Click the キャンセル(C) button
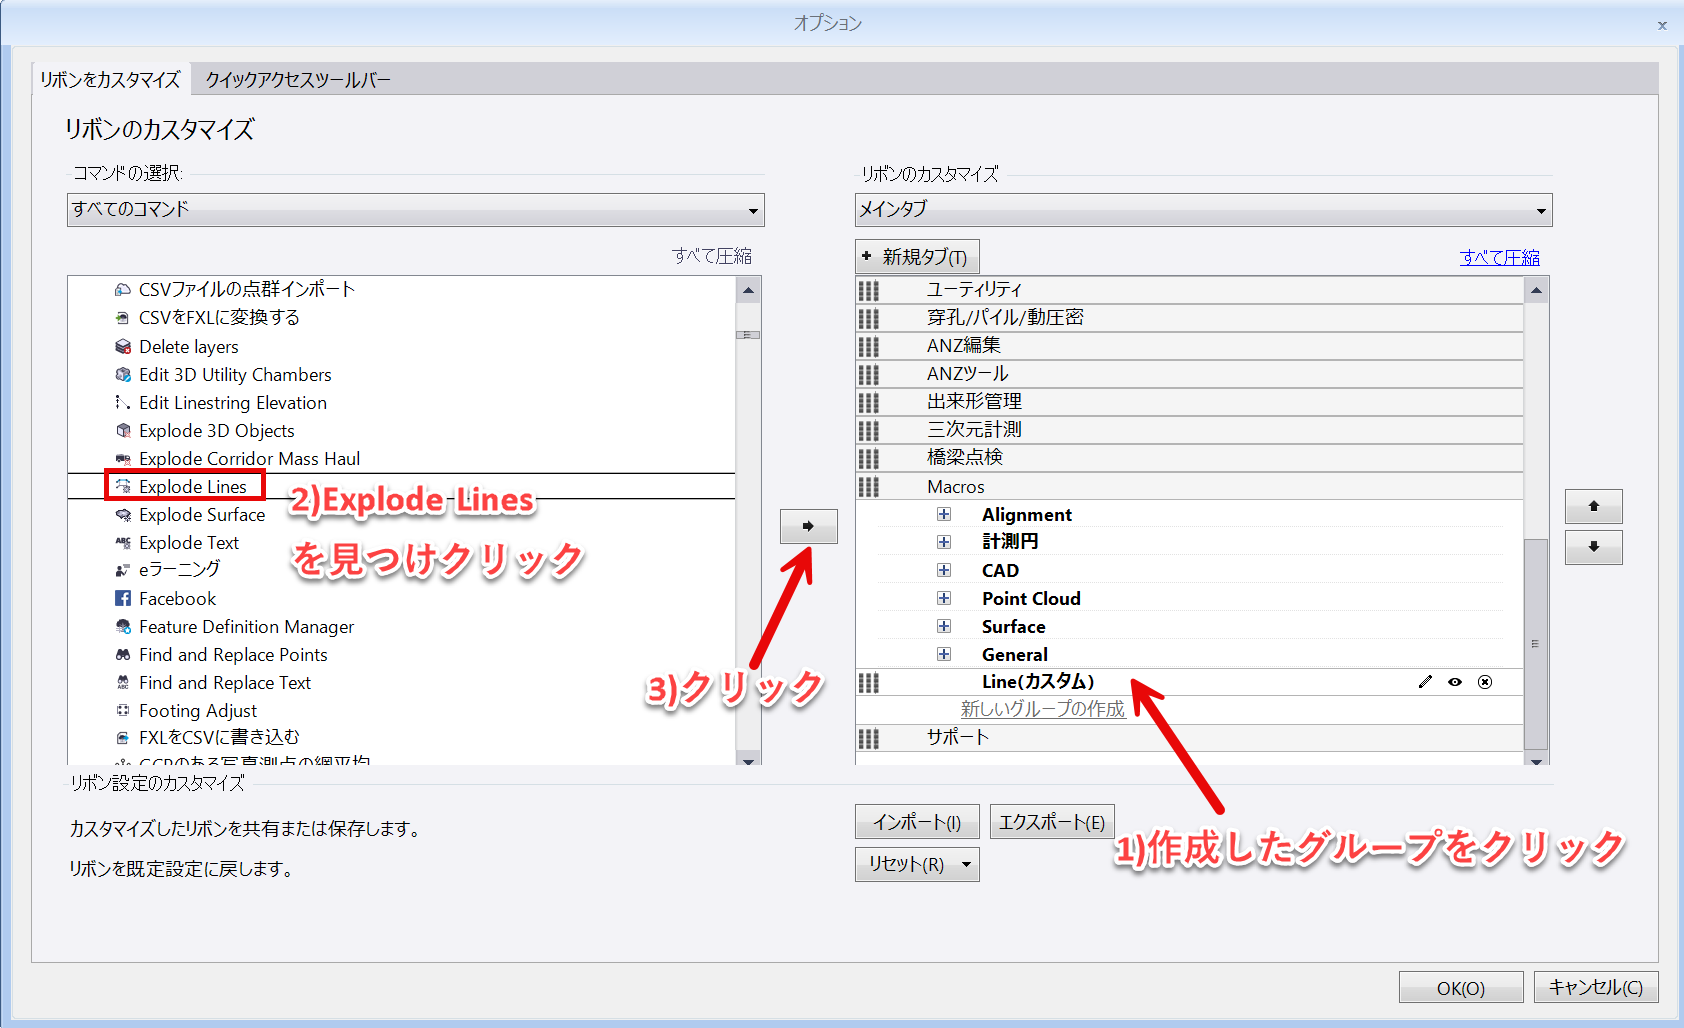 tap(1596, 988)
